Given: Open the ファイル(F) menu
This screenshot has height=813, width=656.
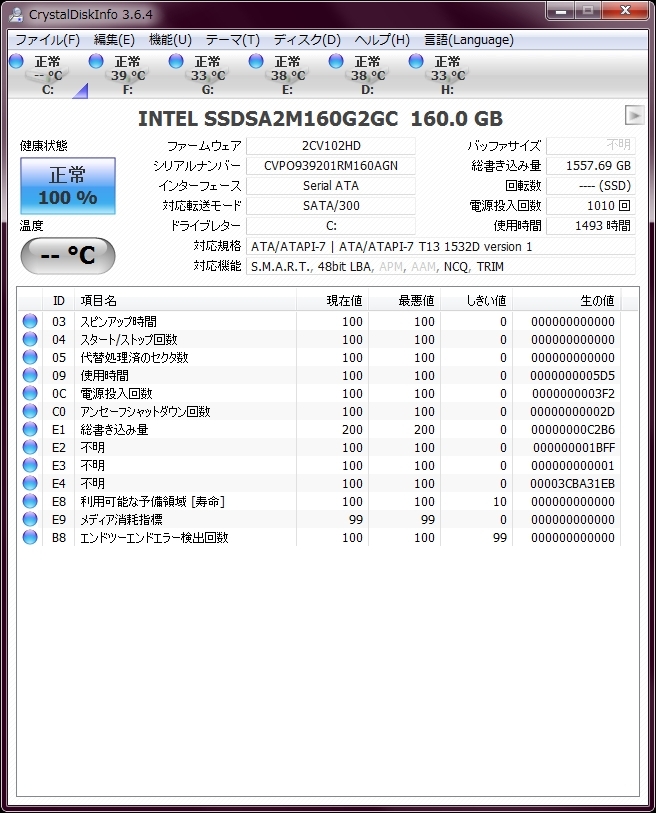Looking at the screenshot, I should (47, 40).
